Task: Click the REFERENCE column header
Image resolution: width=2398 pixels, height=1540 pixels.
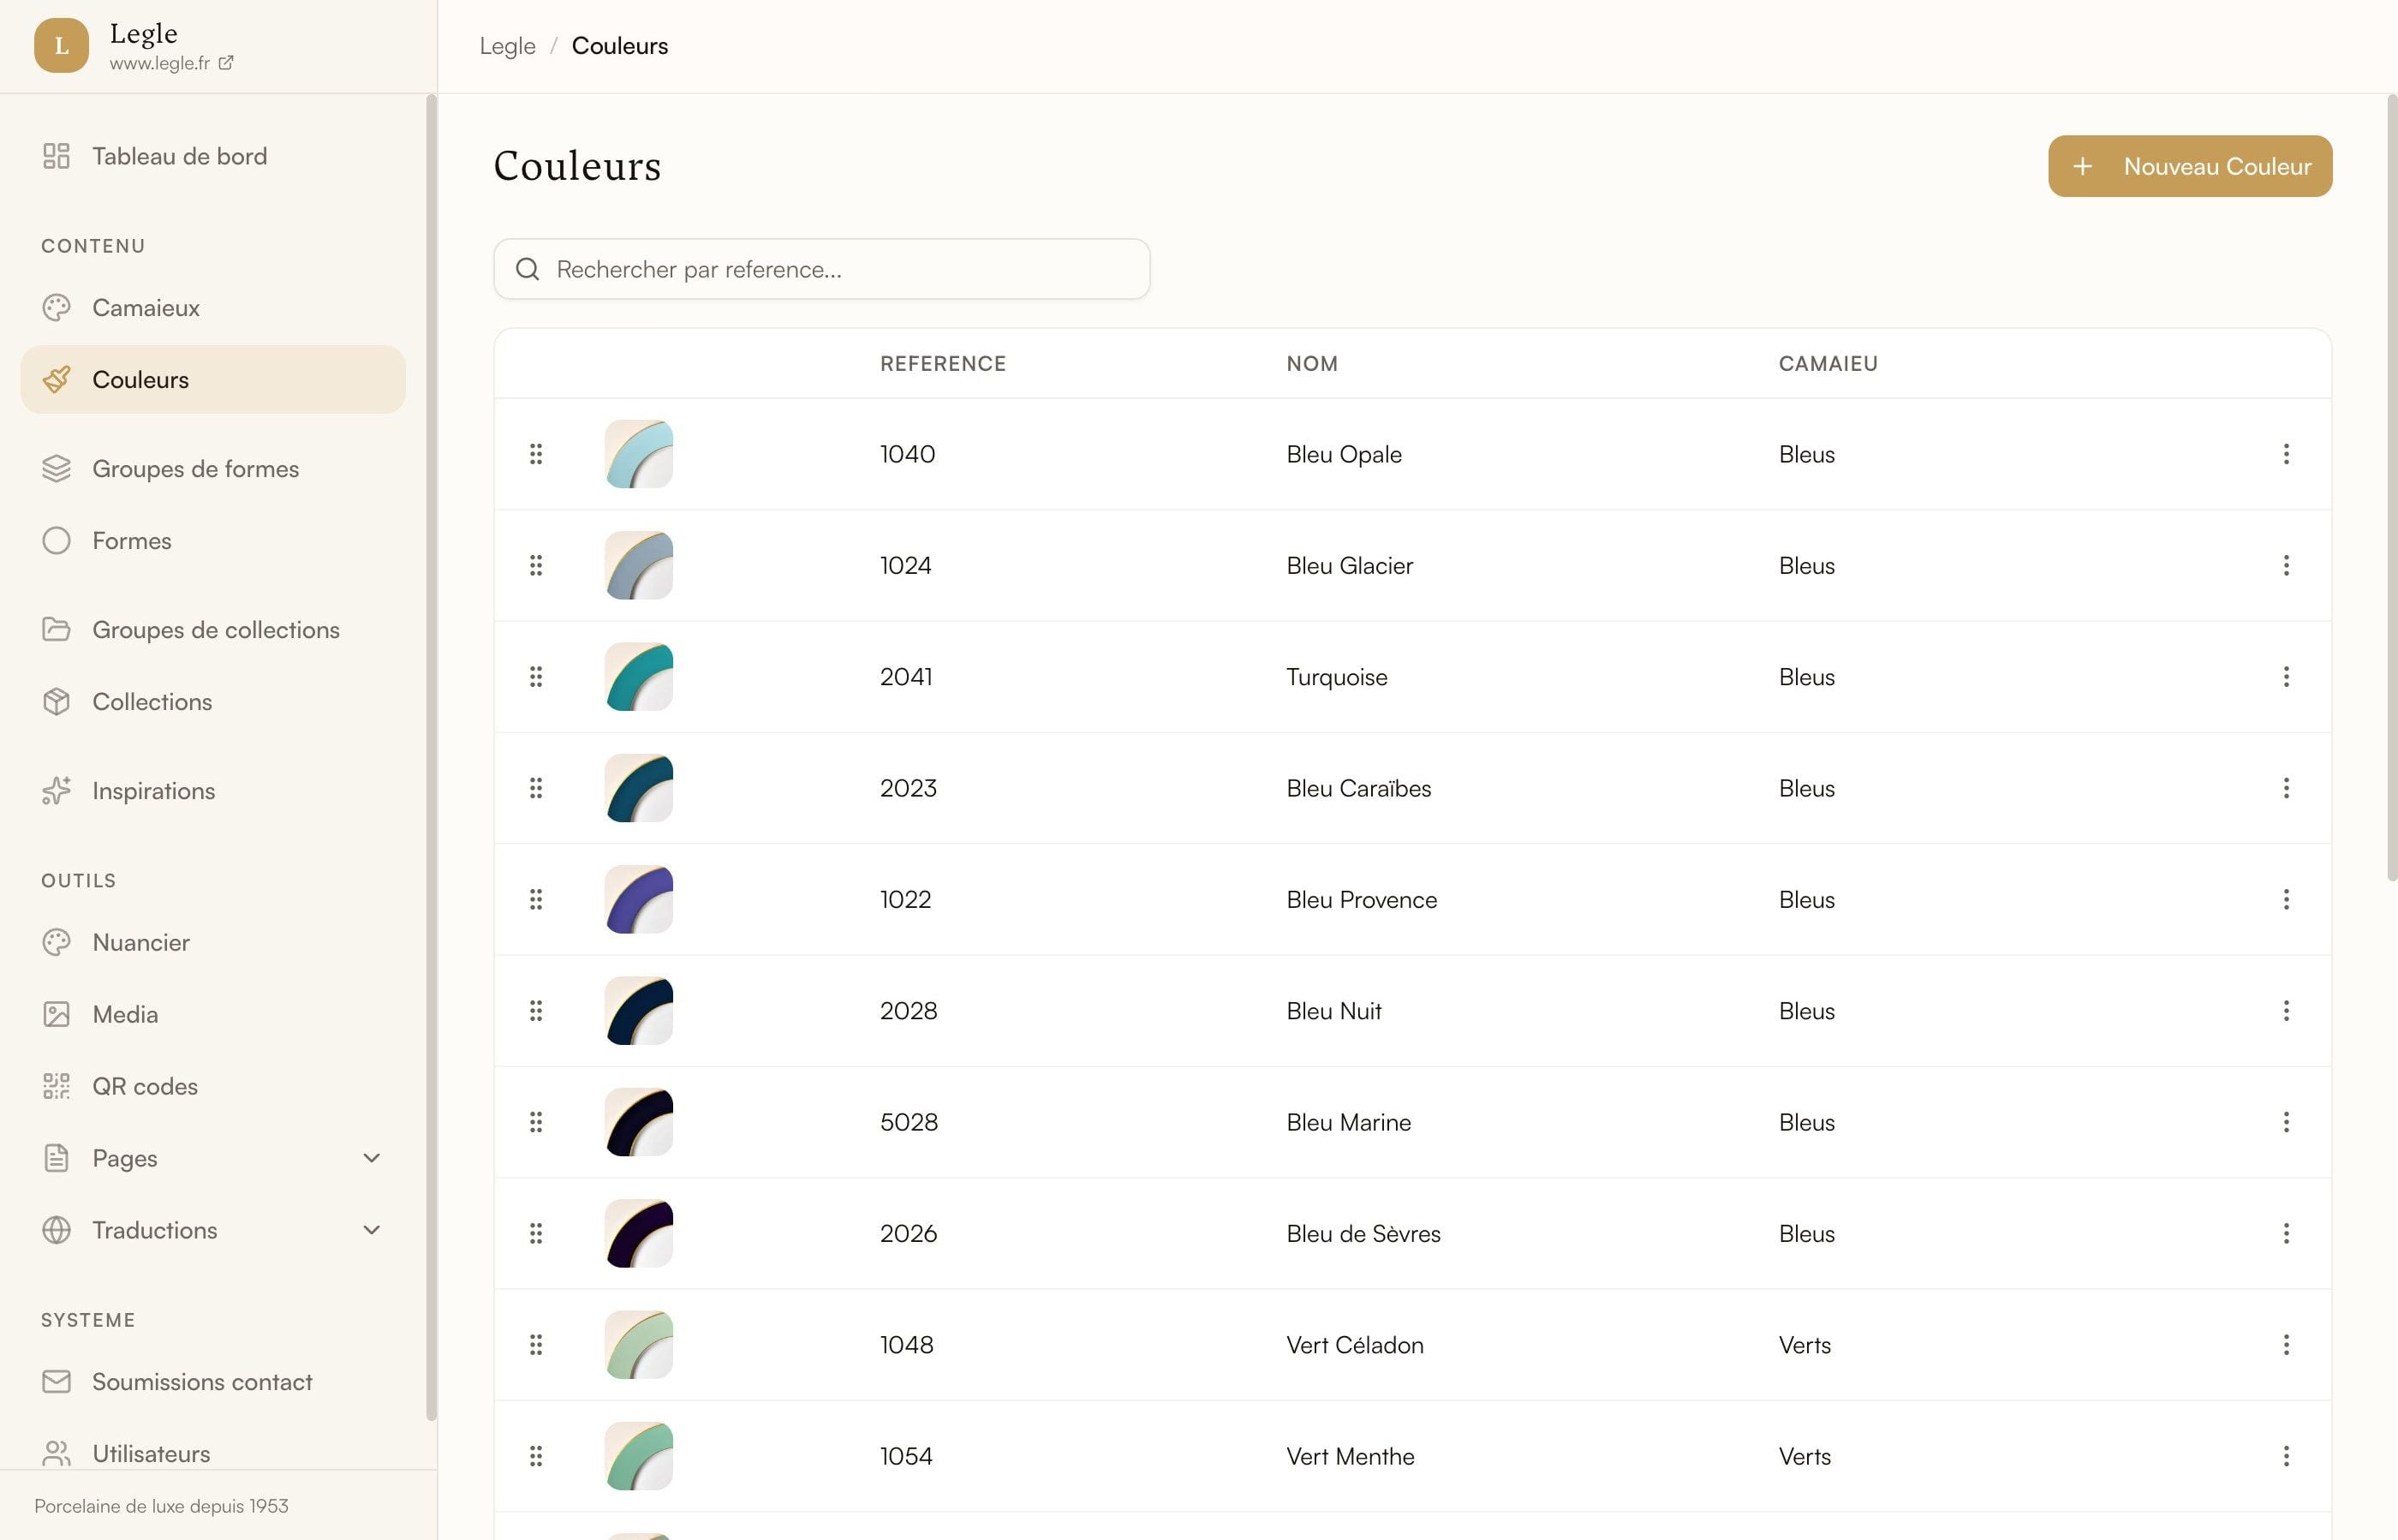Action: pos(943,364)
